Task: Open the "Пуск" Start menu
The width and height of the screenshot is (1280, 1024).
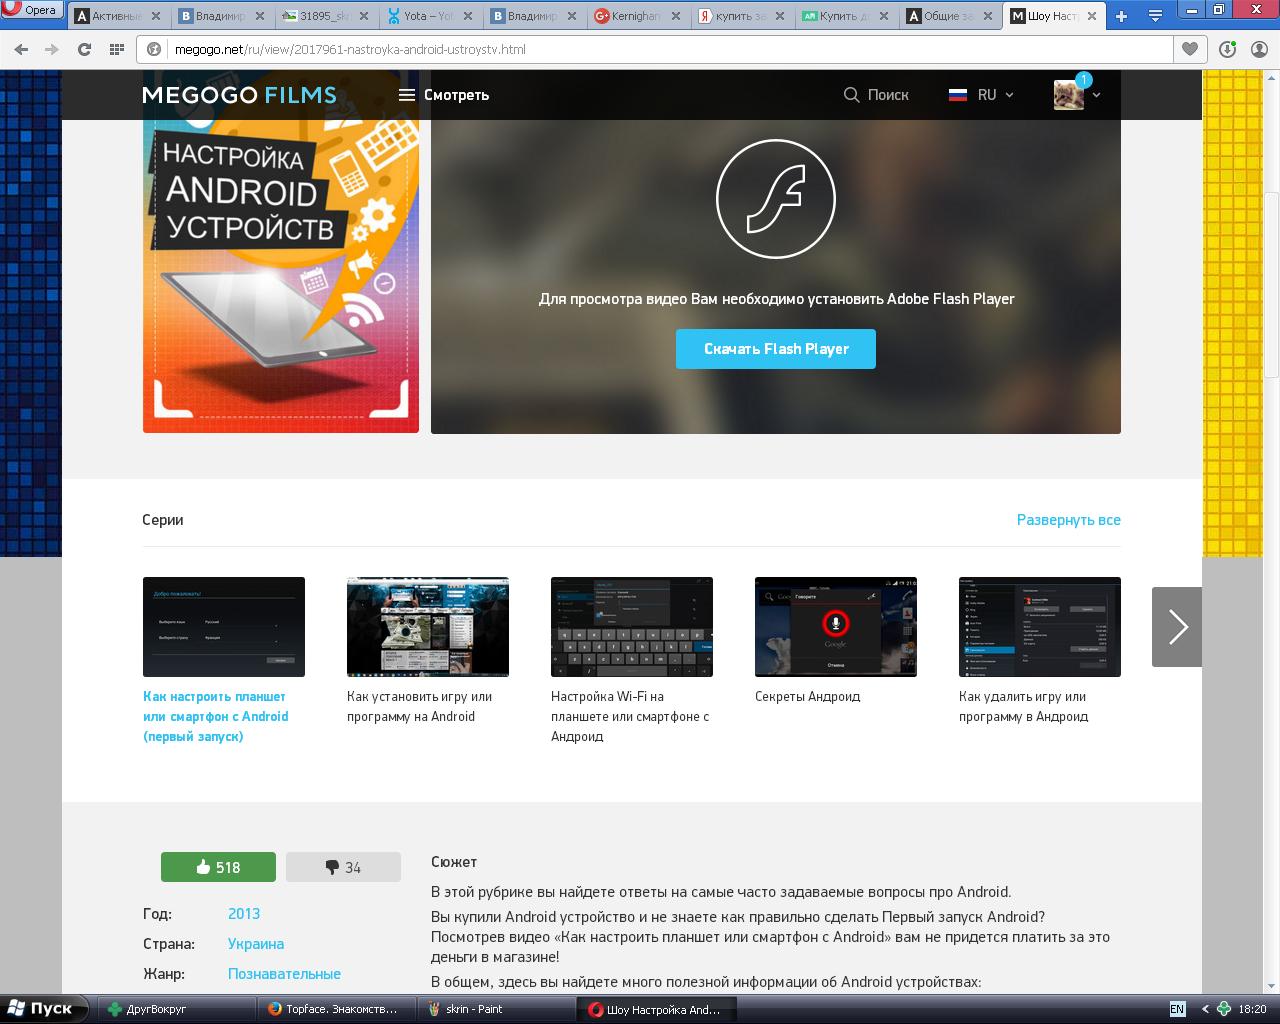Action: (40, 1009)
